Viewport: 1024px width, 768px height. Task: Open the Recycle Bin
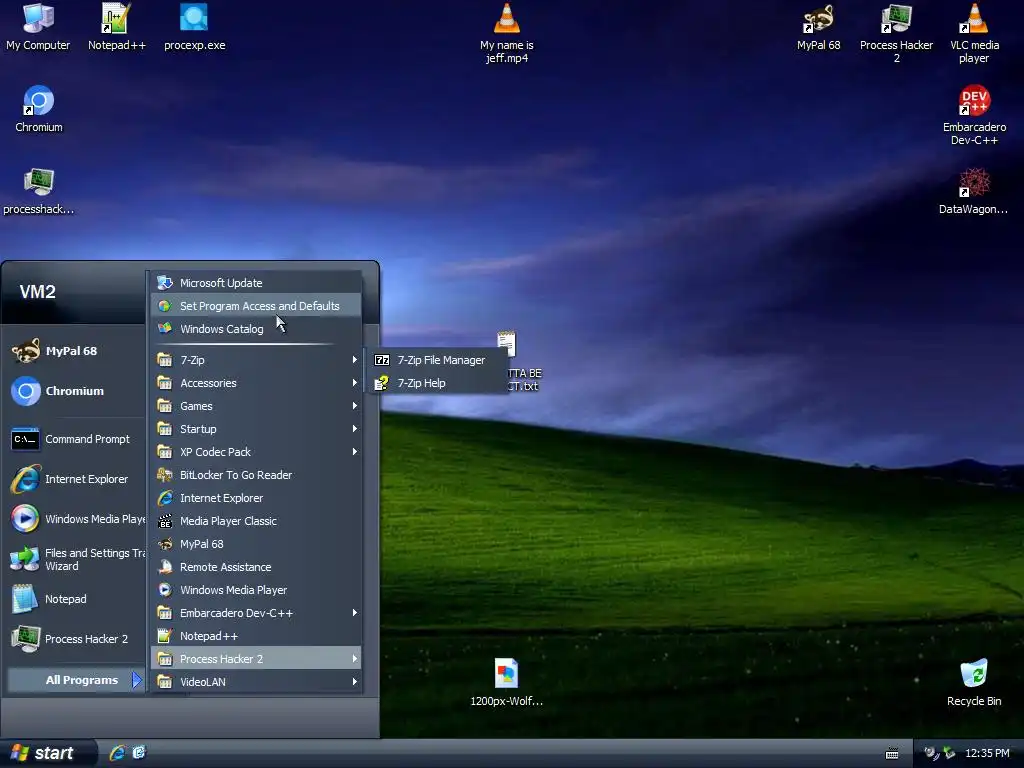pos(974,682)
